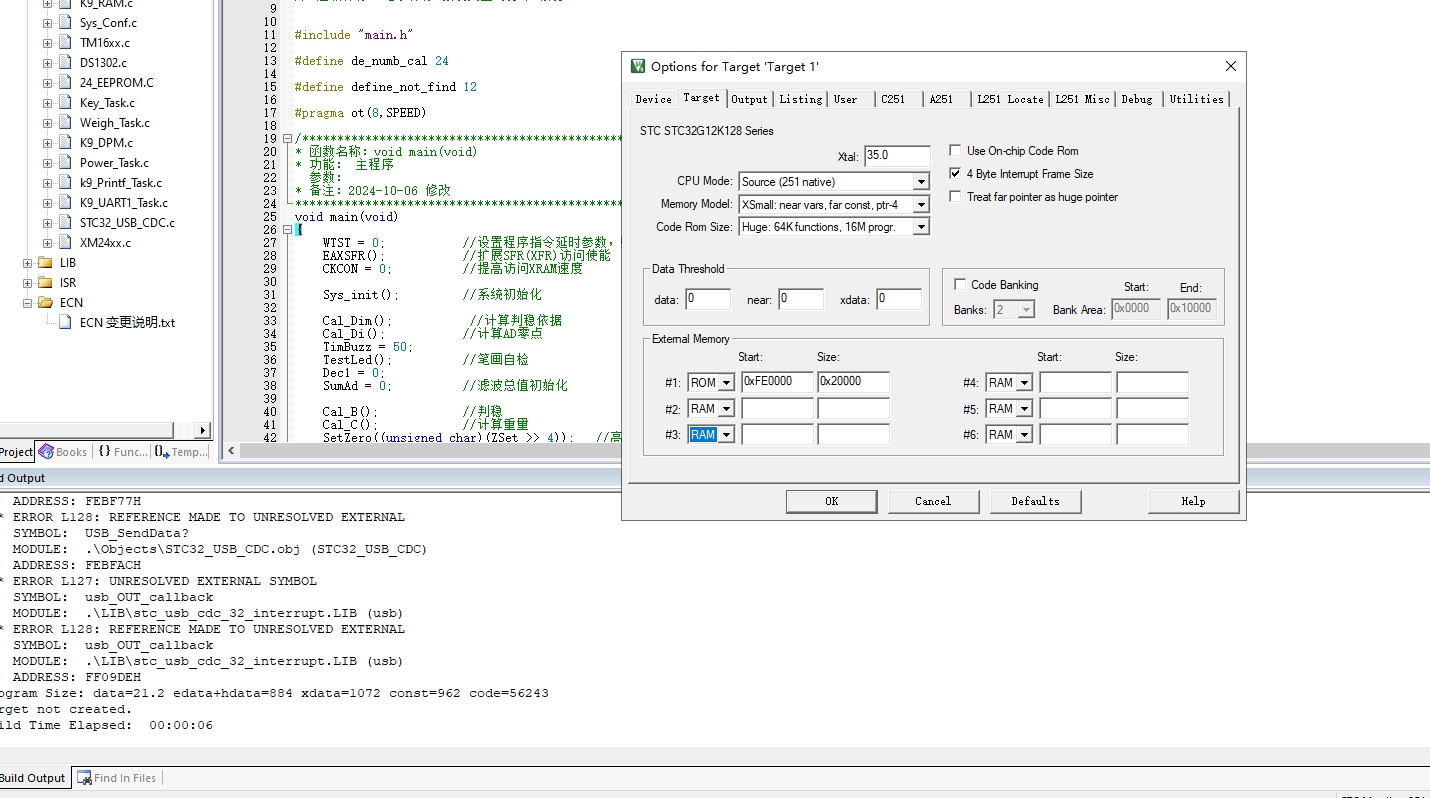This screenshot has height=798, width=1430.
Task: Switch to the Device tab
Action: coord(653,99)
